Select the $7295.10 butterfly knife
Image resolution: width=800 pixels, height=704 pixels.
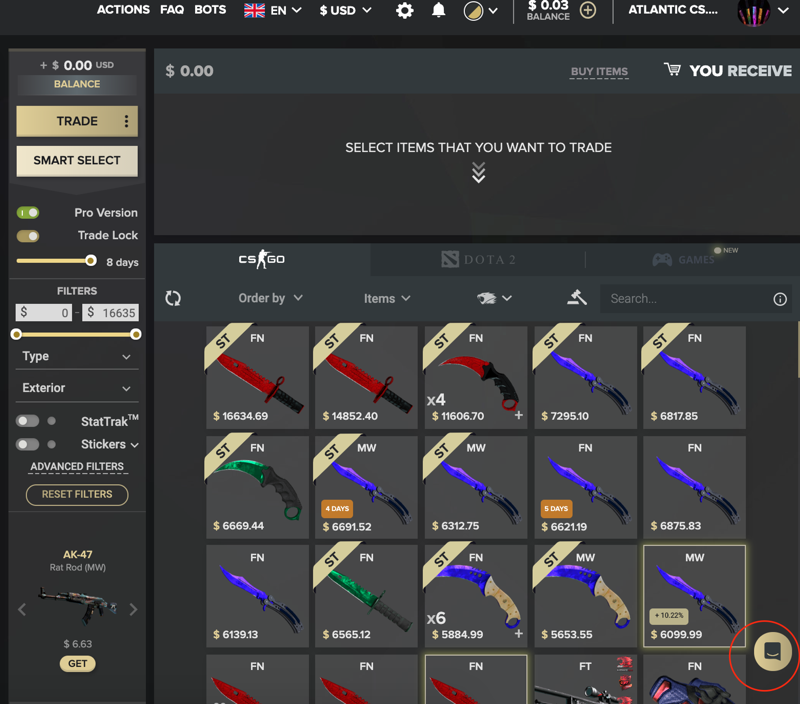[585, 378]
